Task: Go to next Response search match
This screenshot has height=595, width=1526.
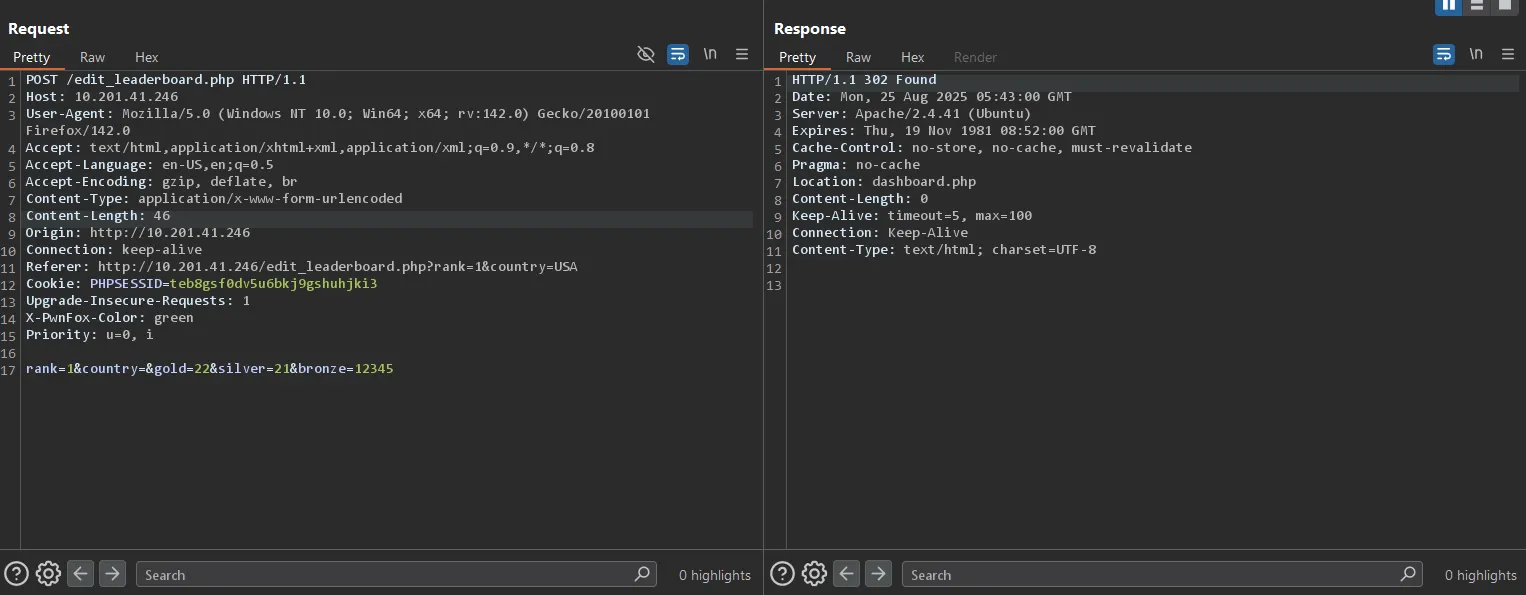Action: pos(879,573)
